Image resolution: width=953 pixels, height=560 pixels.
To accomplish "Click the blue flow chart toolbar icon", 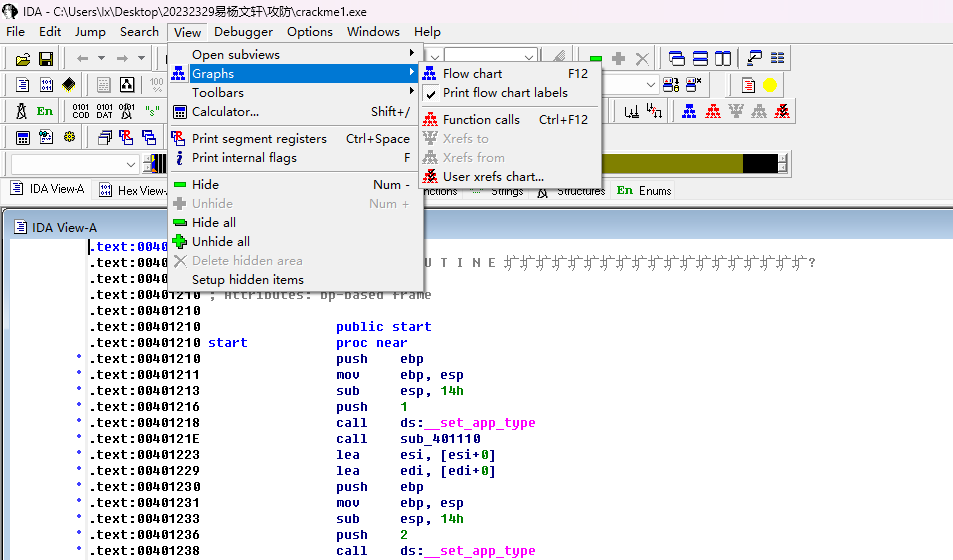I will [x=689, y=111].
